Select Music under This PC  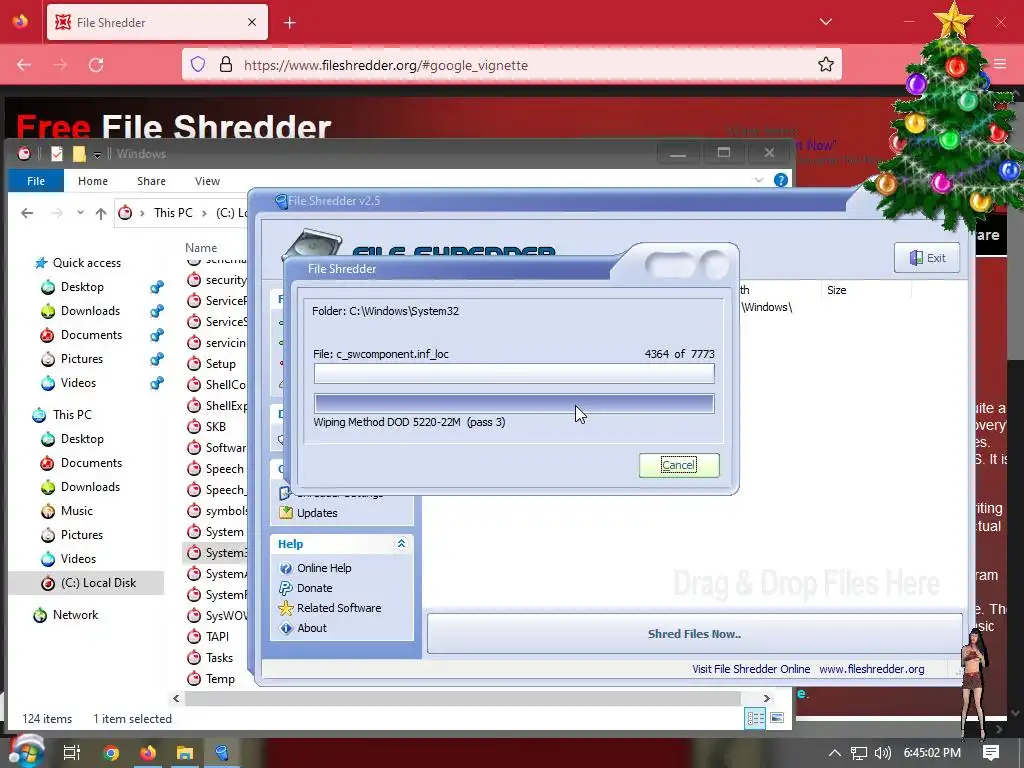click(76, 511)
